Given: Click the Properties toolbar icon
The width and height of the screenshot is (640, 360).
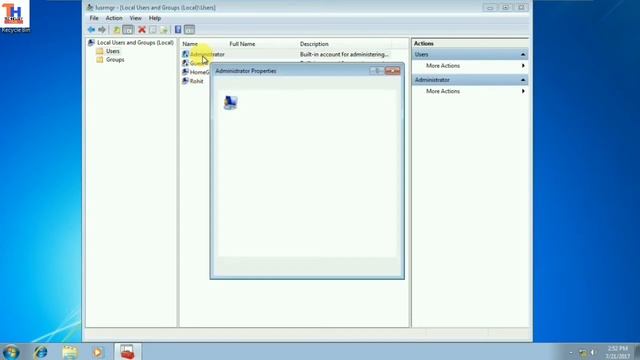Looking at the screenshot, I should [x=153, y=30].
